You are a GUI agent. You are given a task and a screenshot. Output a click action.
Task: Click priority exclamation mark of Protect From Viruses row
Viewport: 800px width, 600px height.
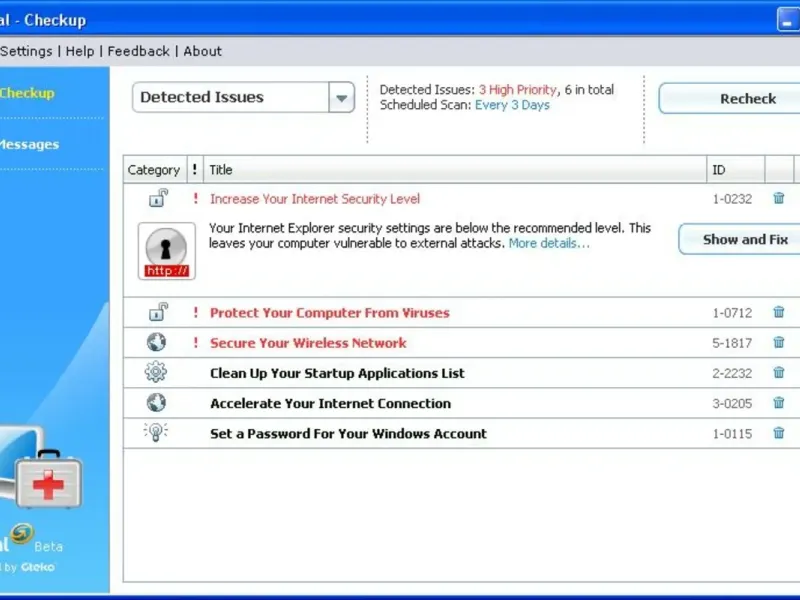195,312
